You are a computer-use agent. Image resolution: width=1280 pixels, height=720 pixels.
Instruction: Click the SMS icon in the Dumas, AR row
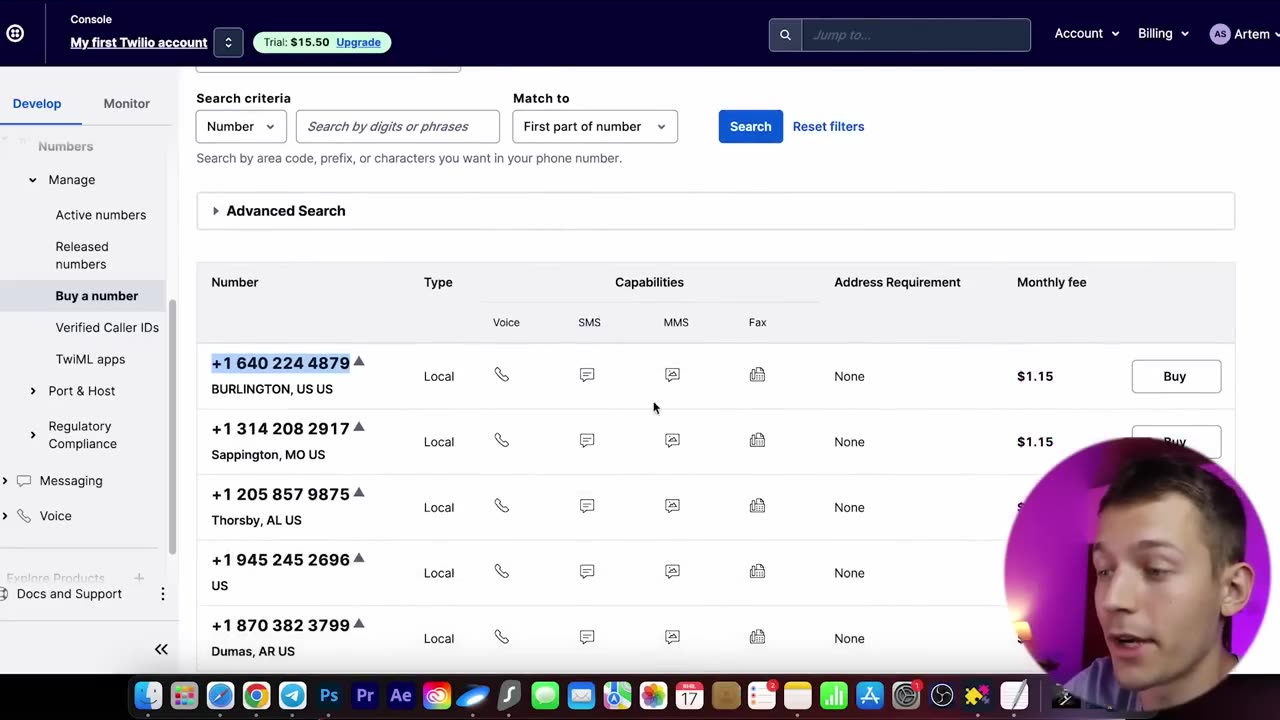point(587,637)
